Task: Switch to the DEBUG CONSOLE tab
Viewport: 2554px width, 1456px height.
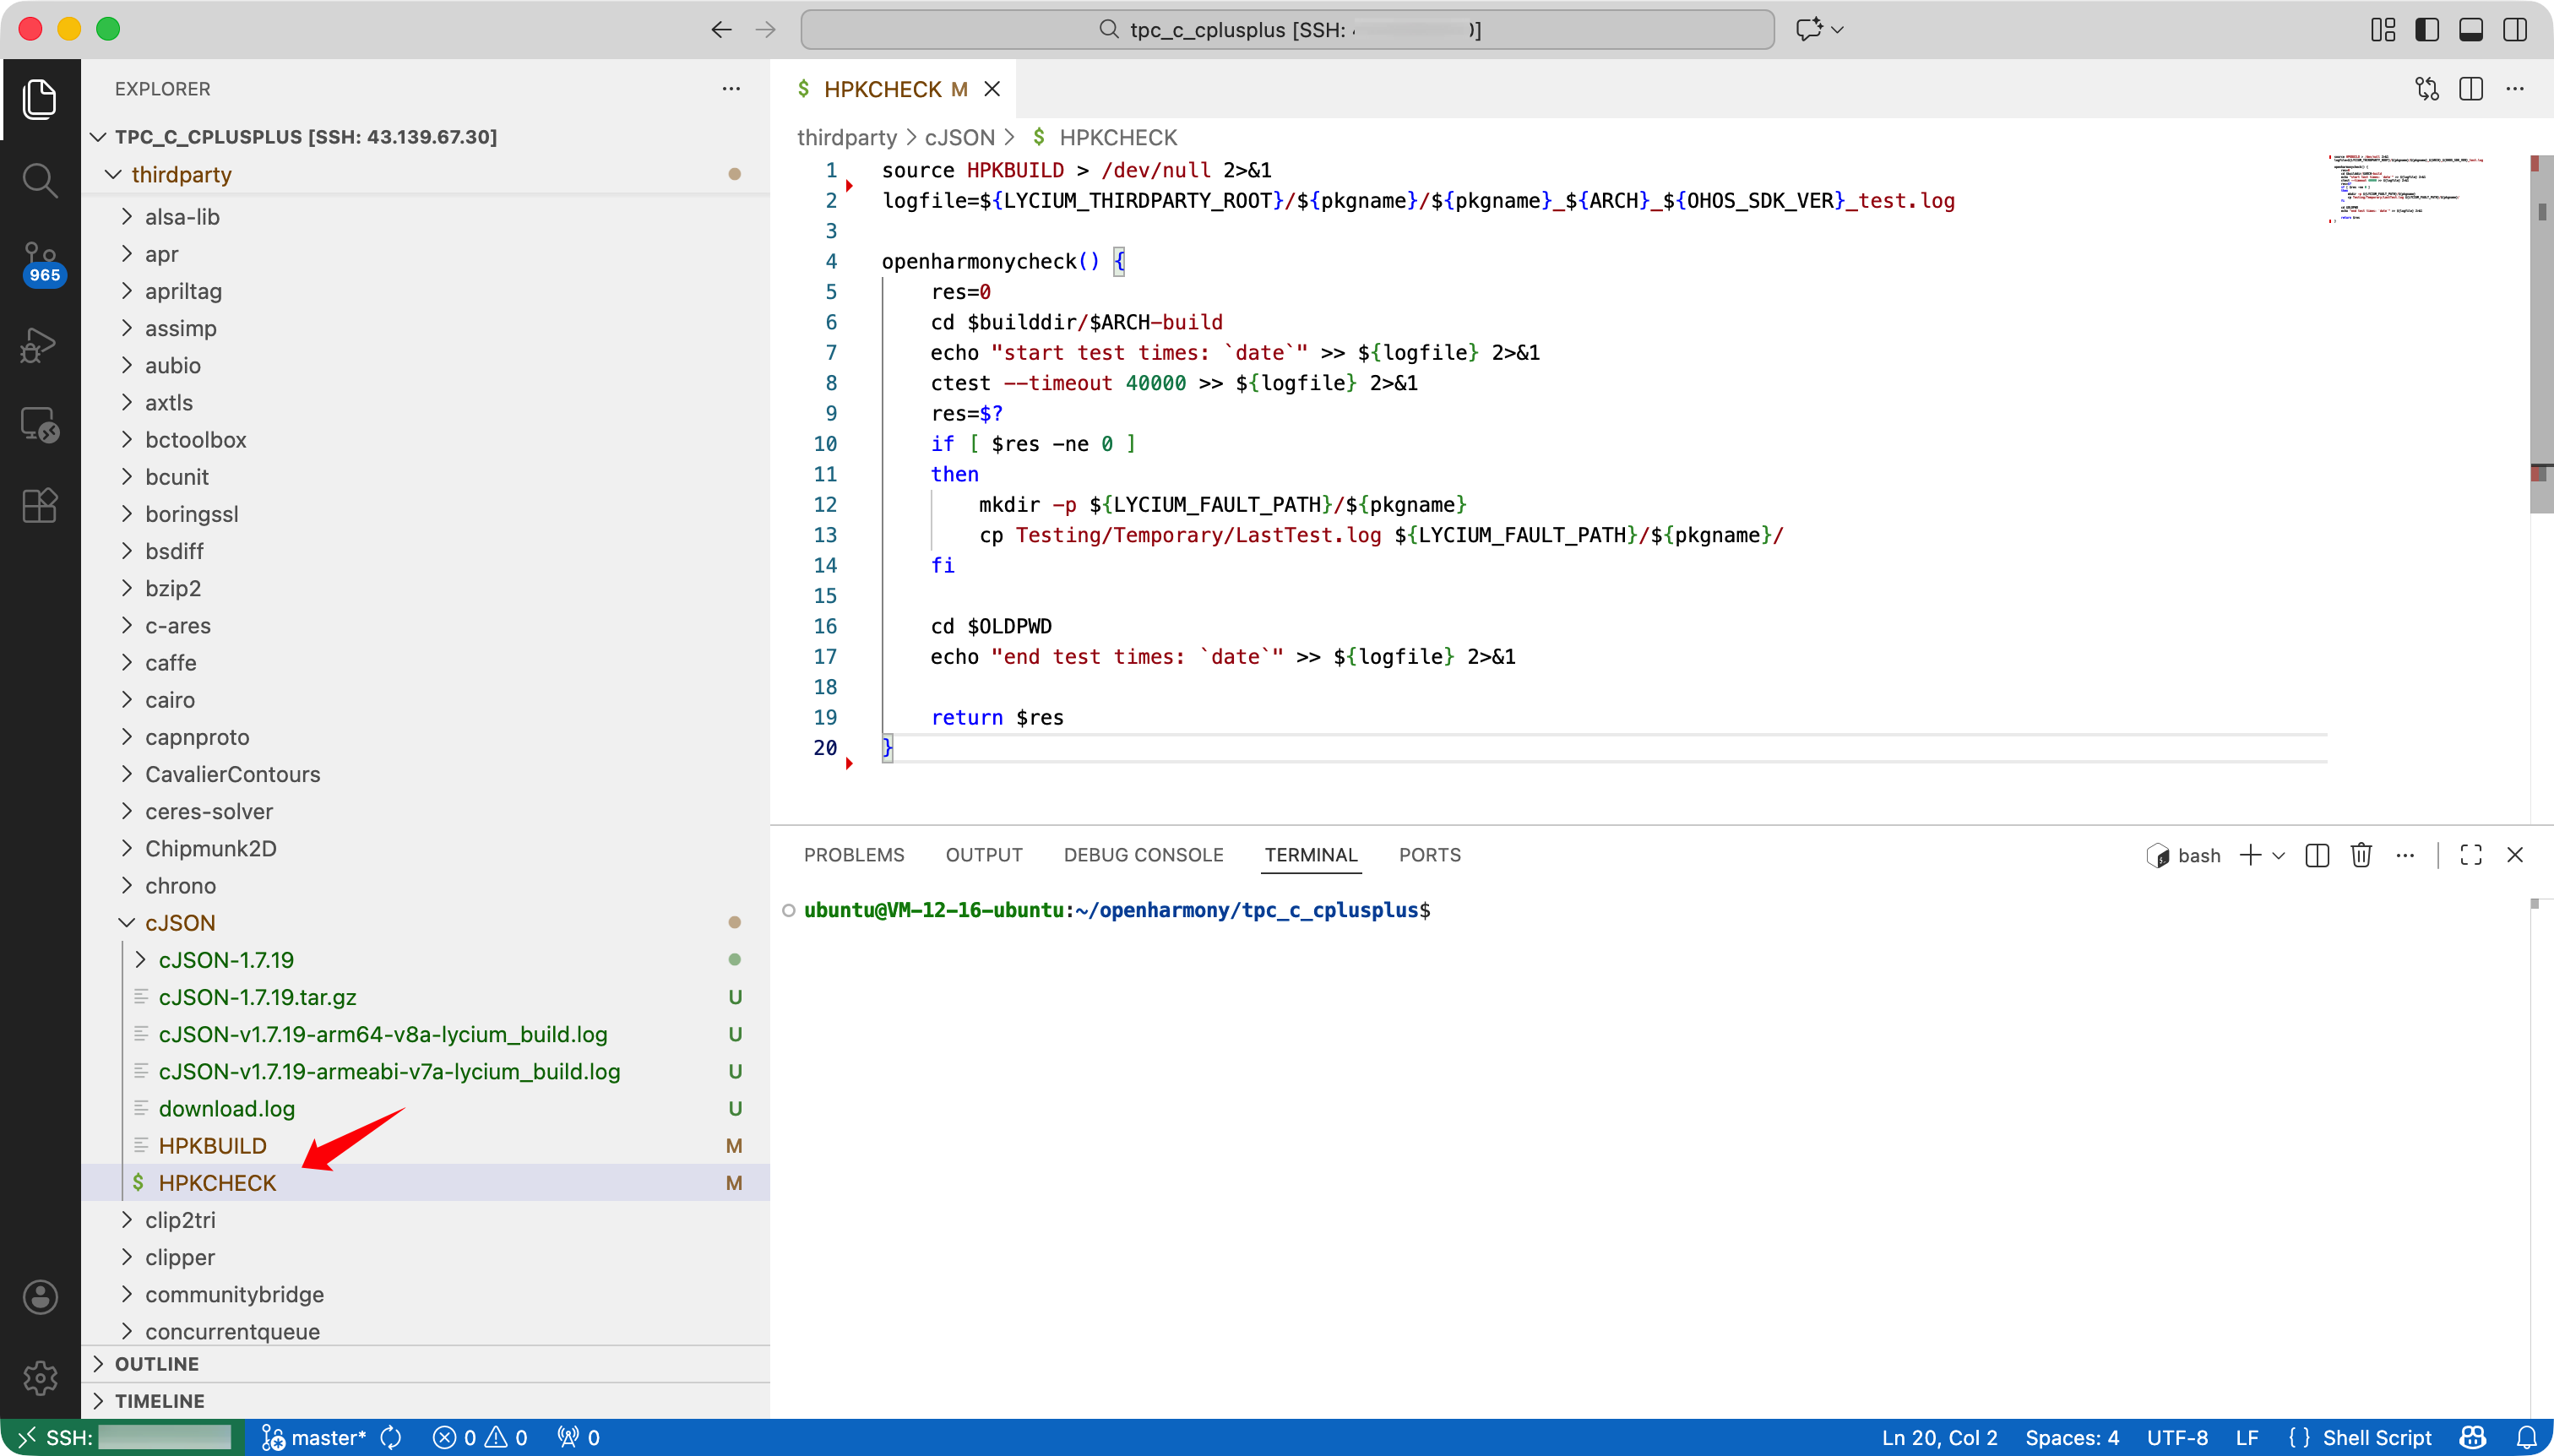Action: tap(1143, 855)
